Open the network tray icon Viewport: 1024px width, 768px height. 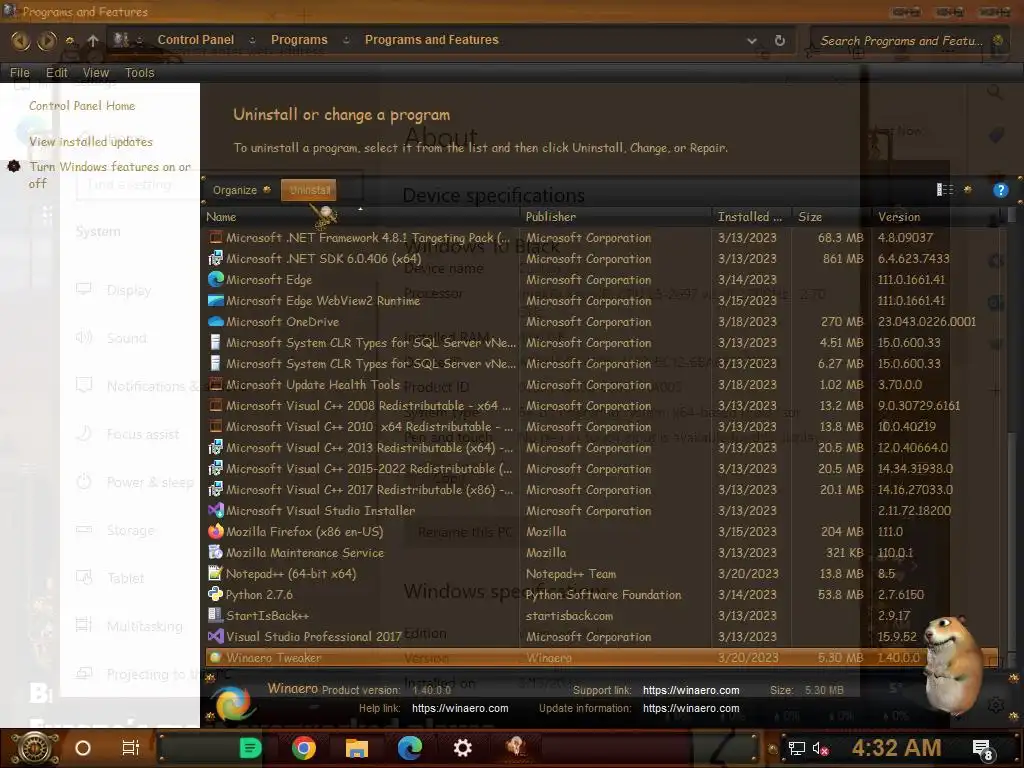point(796,748)
